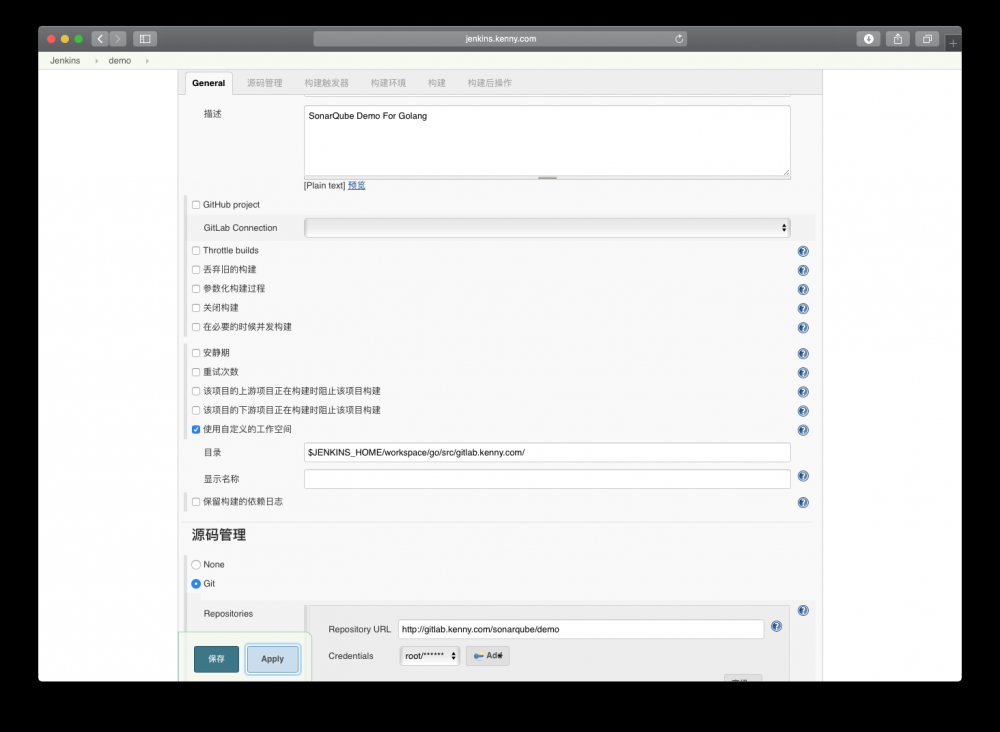The width and height of the screenshot is (1000, 732).
Task: Open the 构建触发器 tab
Action: click(x=327, y=83)
